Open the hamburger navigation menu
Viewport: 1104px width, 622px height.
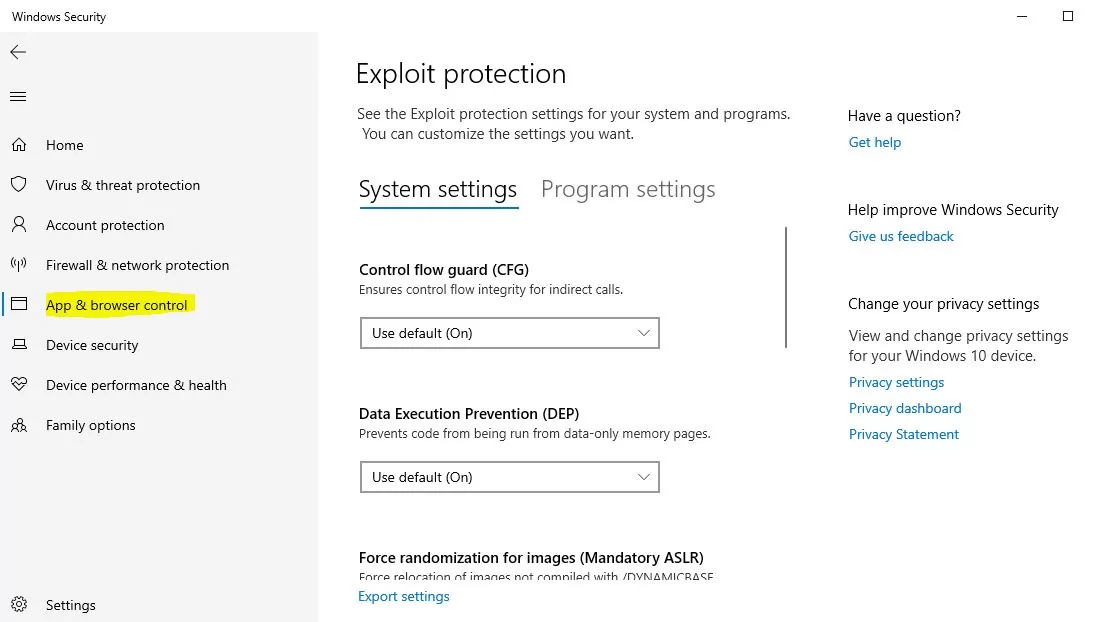18,97
